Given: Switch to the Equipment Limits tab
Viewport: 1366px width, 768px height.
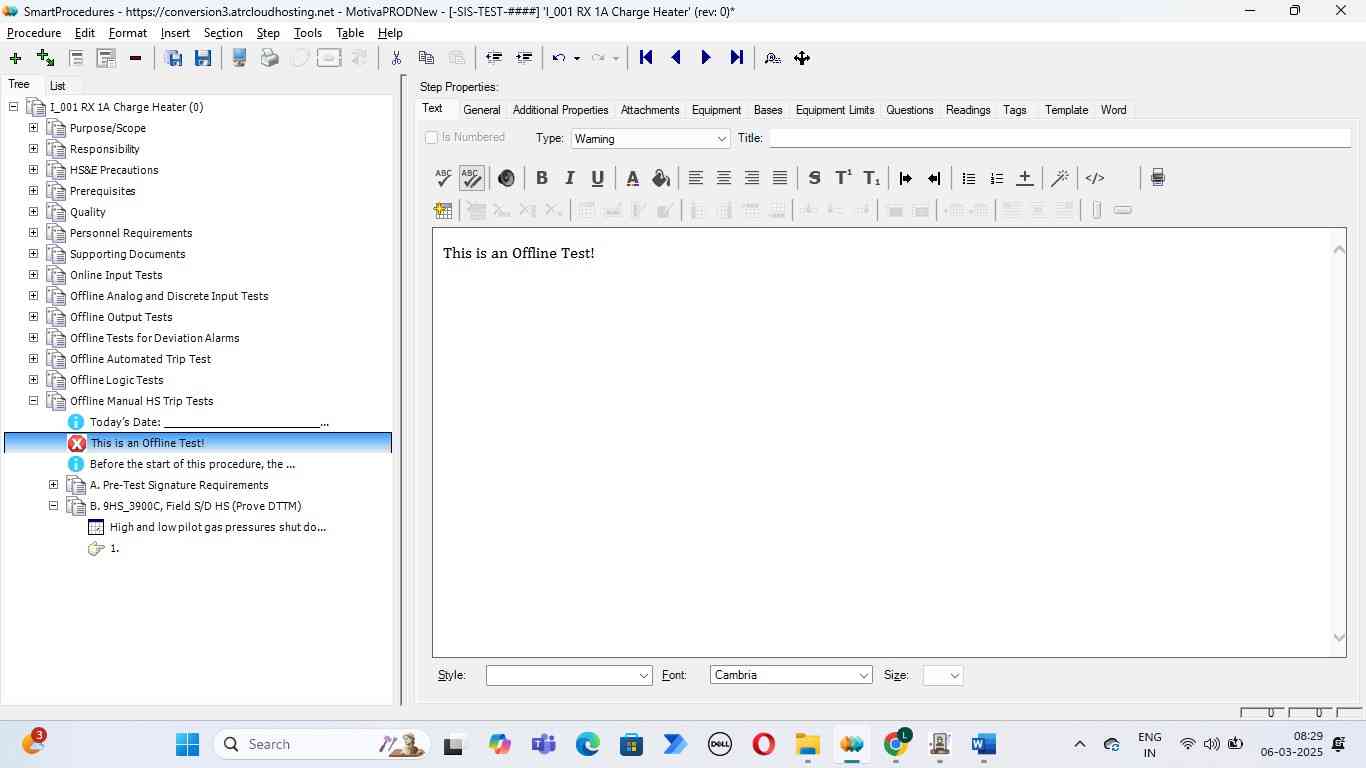Looking at the screenshot, I should (835, 110).
